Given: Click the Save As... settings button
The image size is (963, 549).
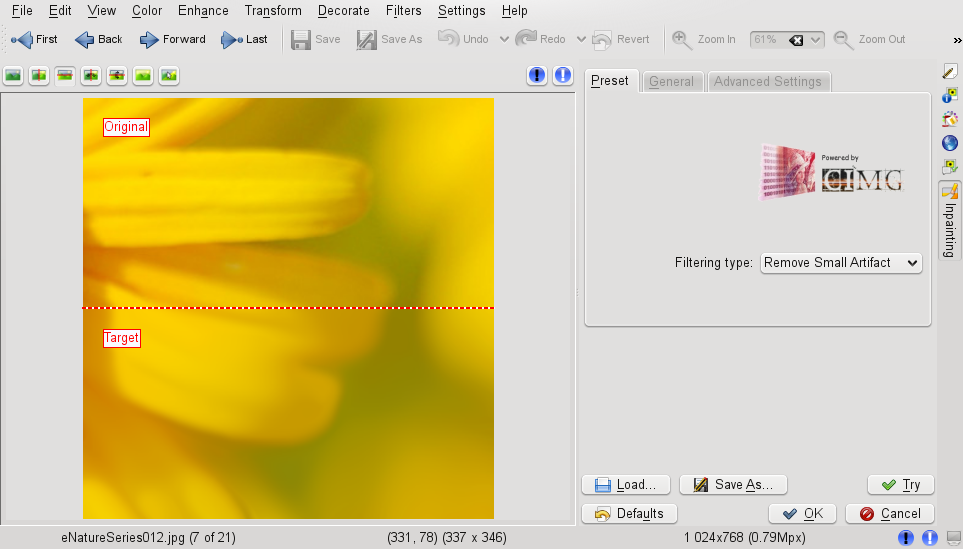Looking at the screenshot, I should (x=733, y=485).
